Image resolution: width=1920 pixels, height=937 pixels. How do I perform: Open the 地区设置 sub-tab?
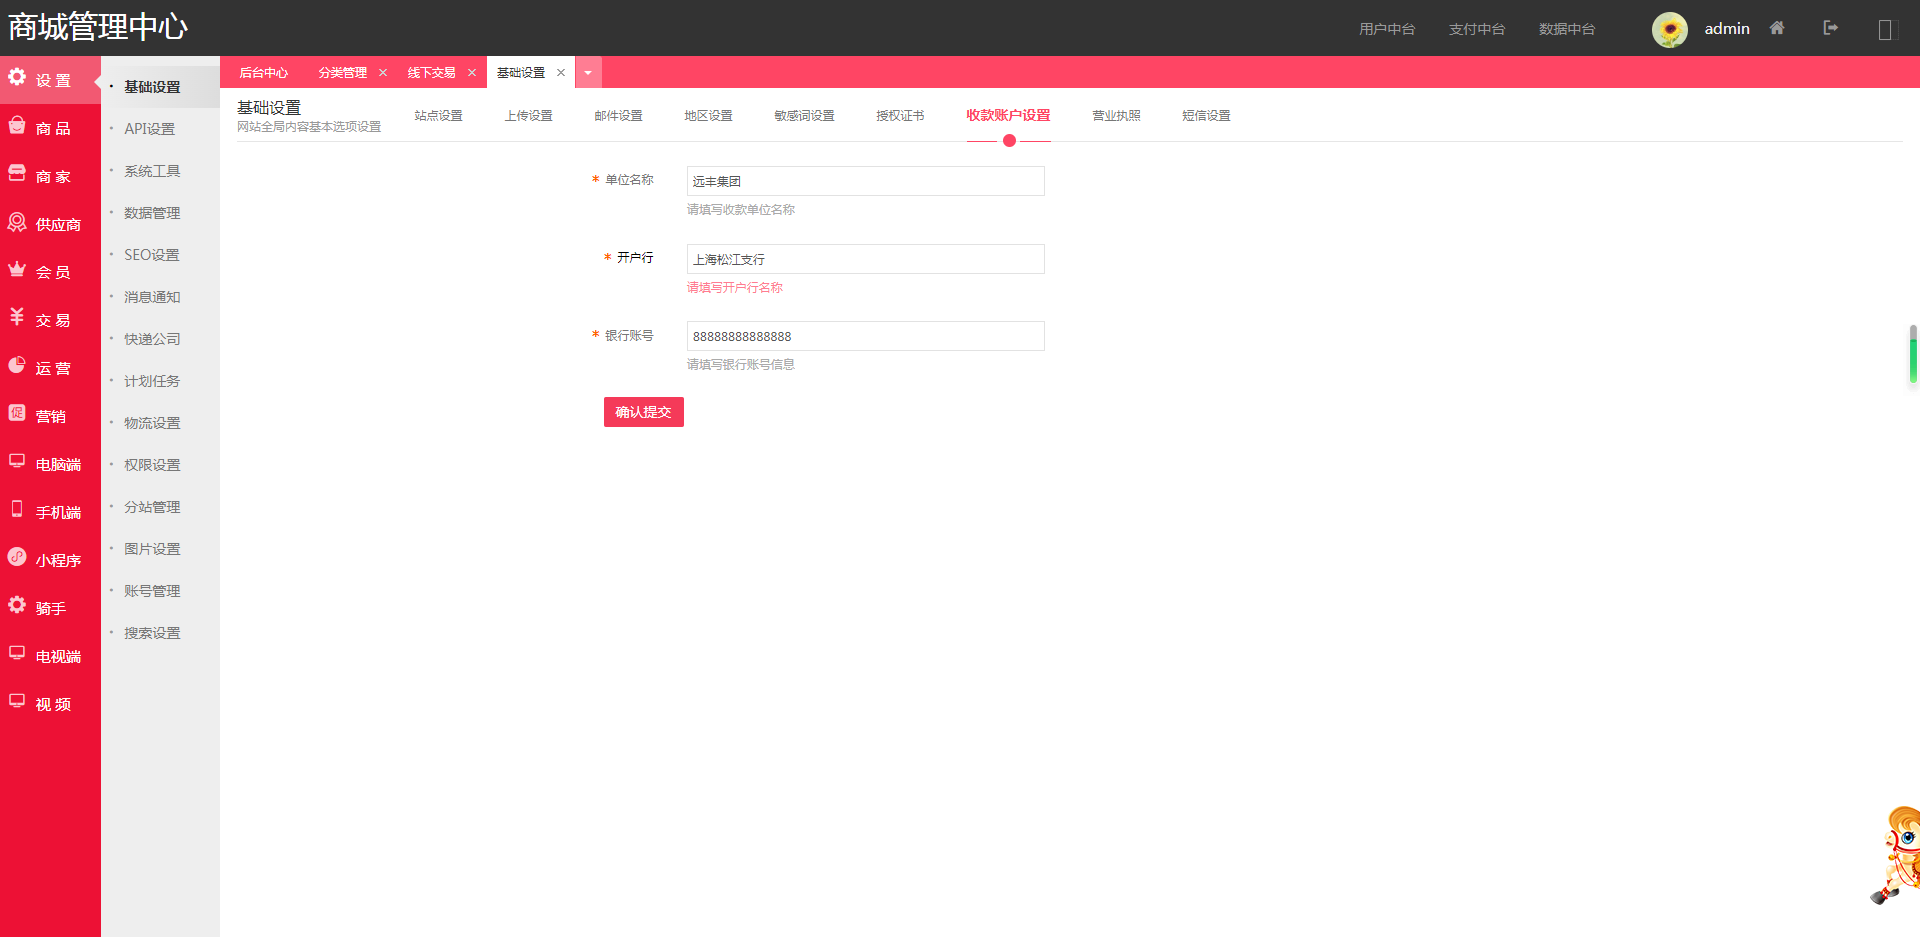click(x=709, y=116)
